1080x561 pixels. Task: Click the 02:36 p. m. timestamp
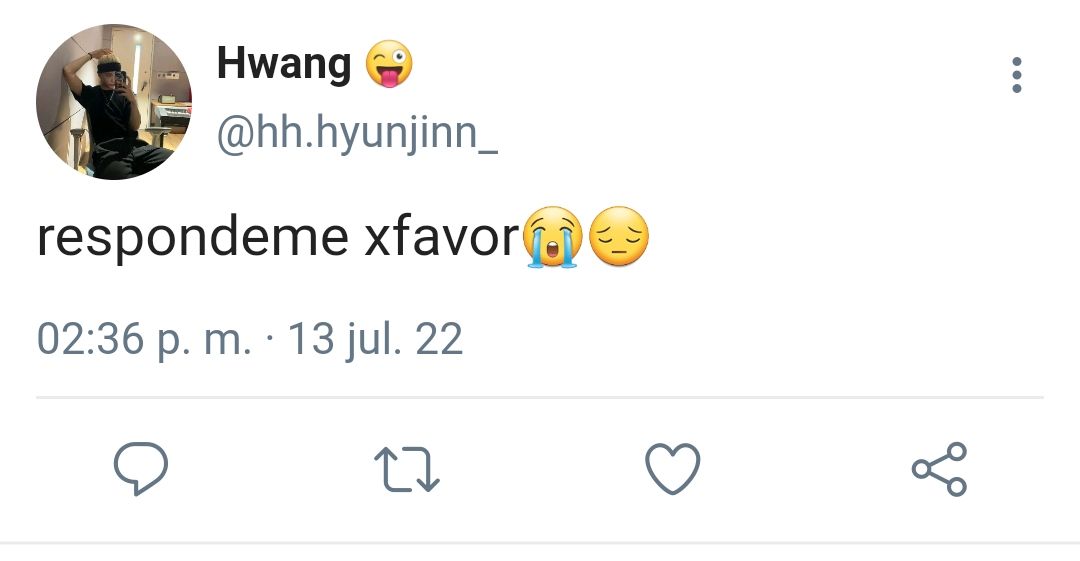pyautogui.click(x=144, y=340)
